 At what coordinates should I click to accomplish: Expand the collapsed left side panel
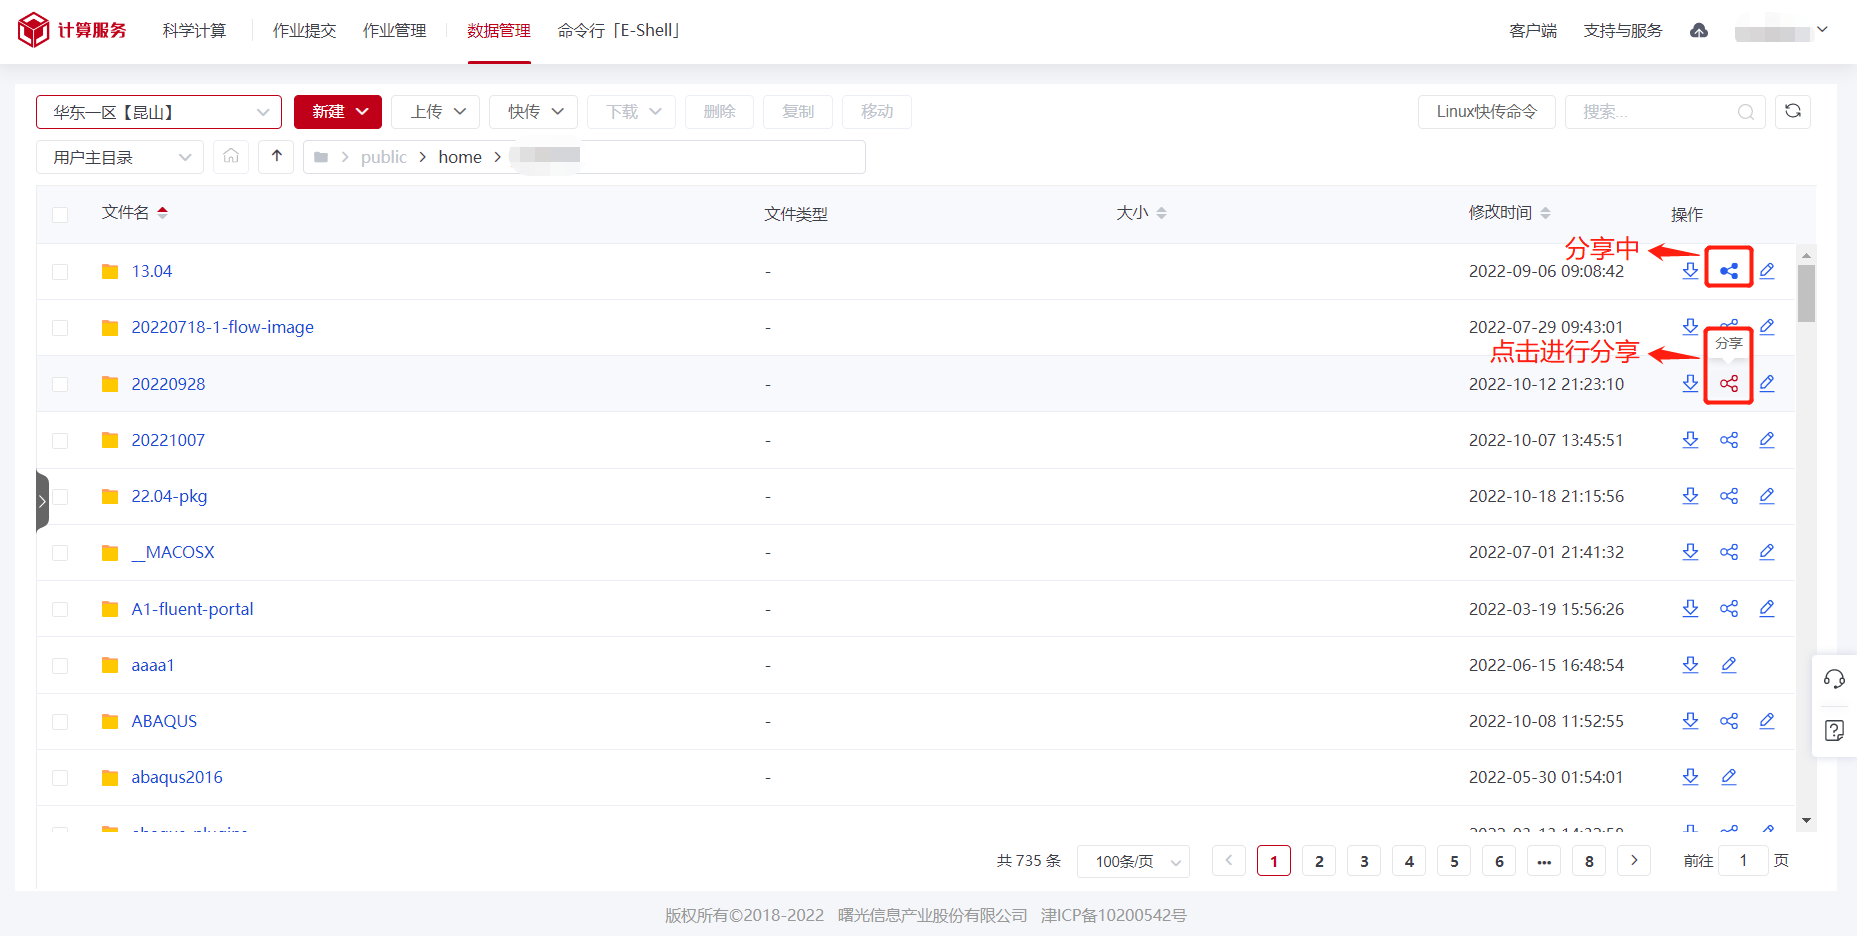(x=42, y=501)
